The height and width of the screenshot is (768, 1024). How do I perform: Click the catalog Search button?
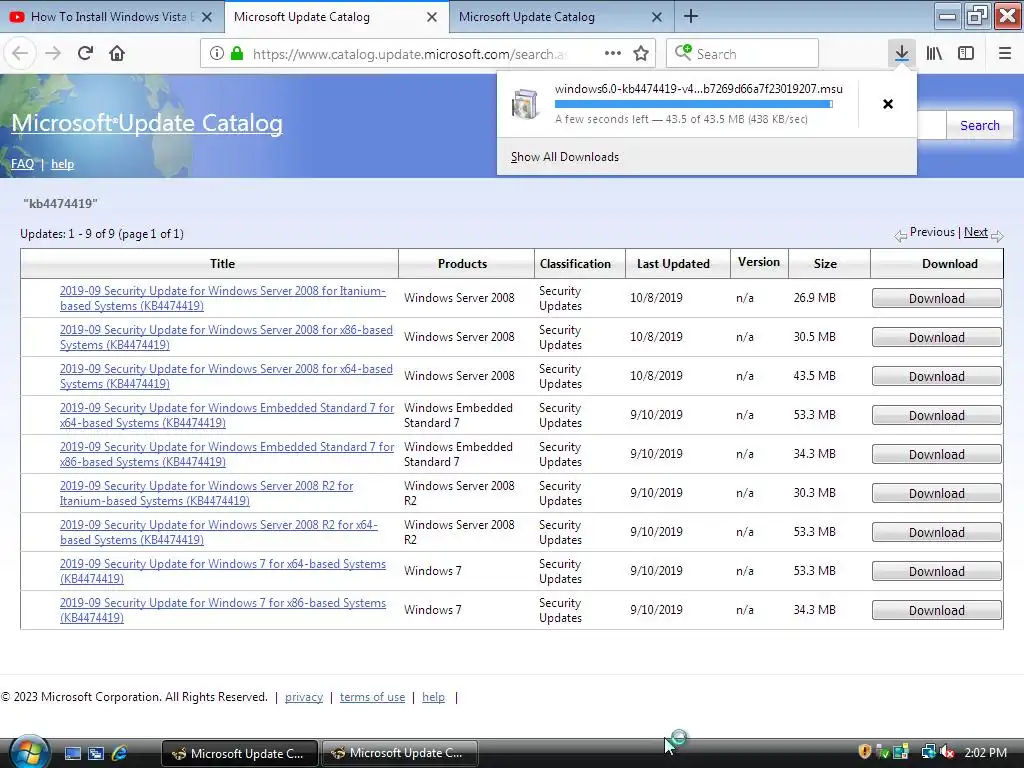[x=980, y=125]
